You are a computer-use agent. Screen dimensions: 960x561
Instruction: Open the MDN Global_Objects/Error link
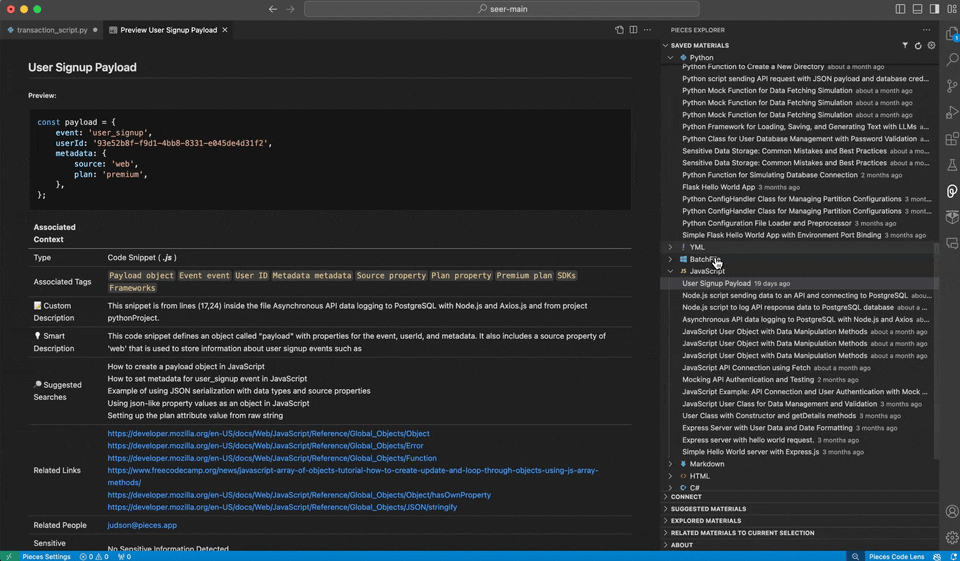265,446
